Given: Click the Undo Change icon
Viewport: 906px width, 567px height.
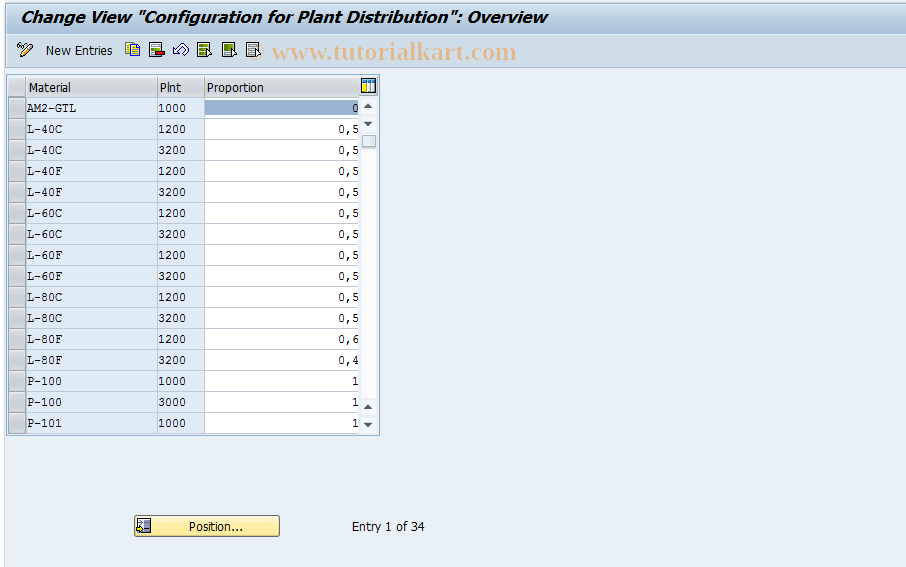Looking at the screenshot, I should (x=180, y=50).
